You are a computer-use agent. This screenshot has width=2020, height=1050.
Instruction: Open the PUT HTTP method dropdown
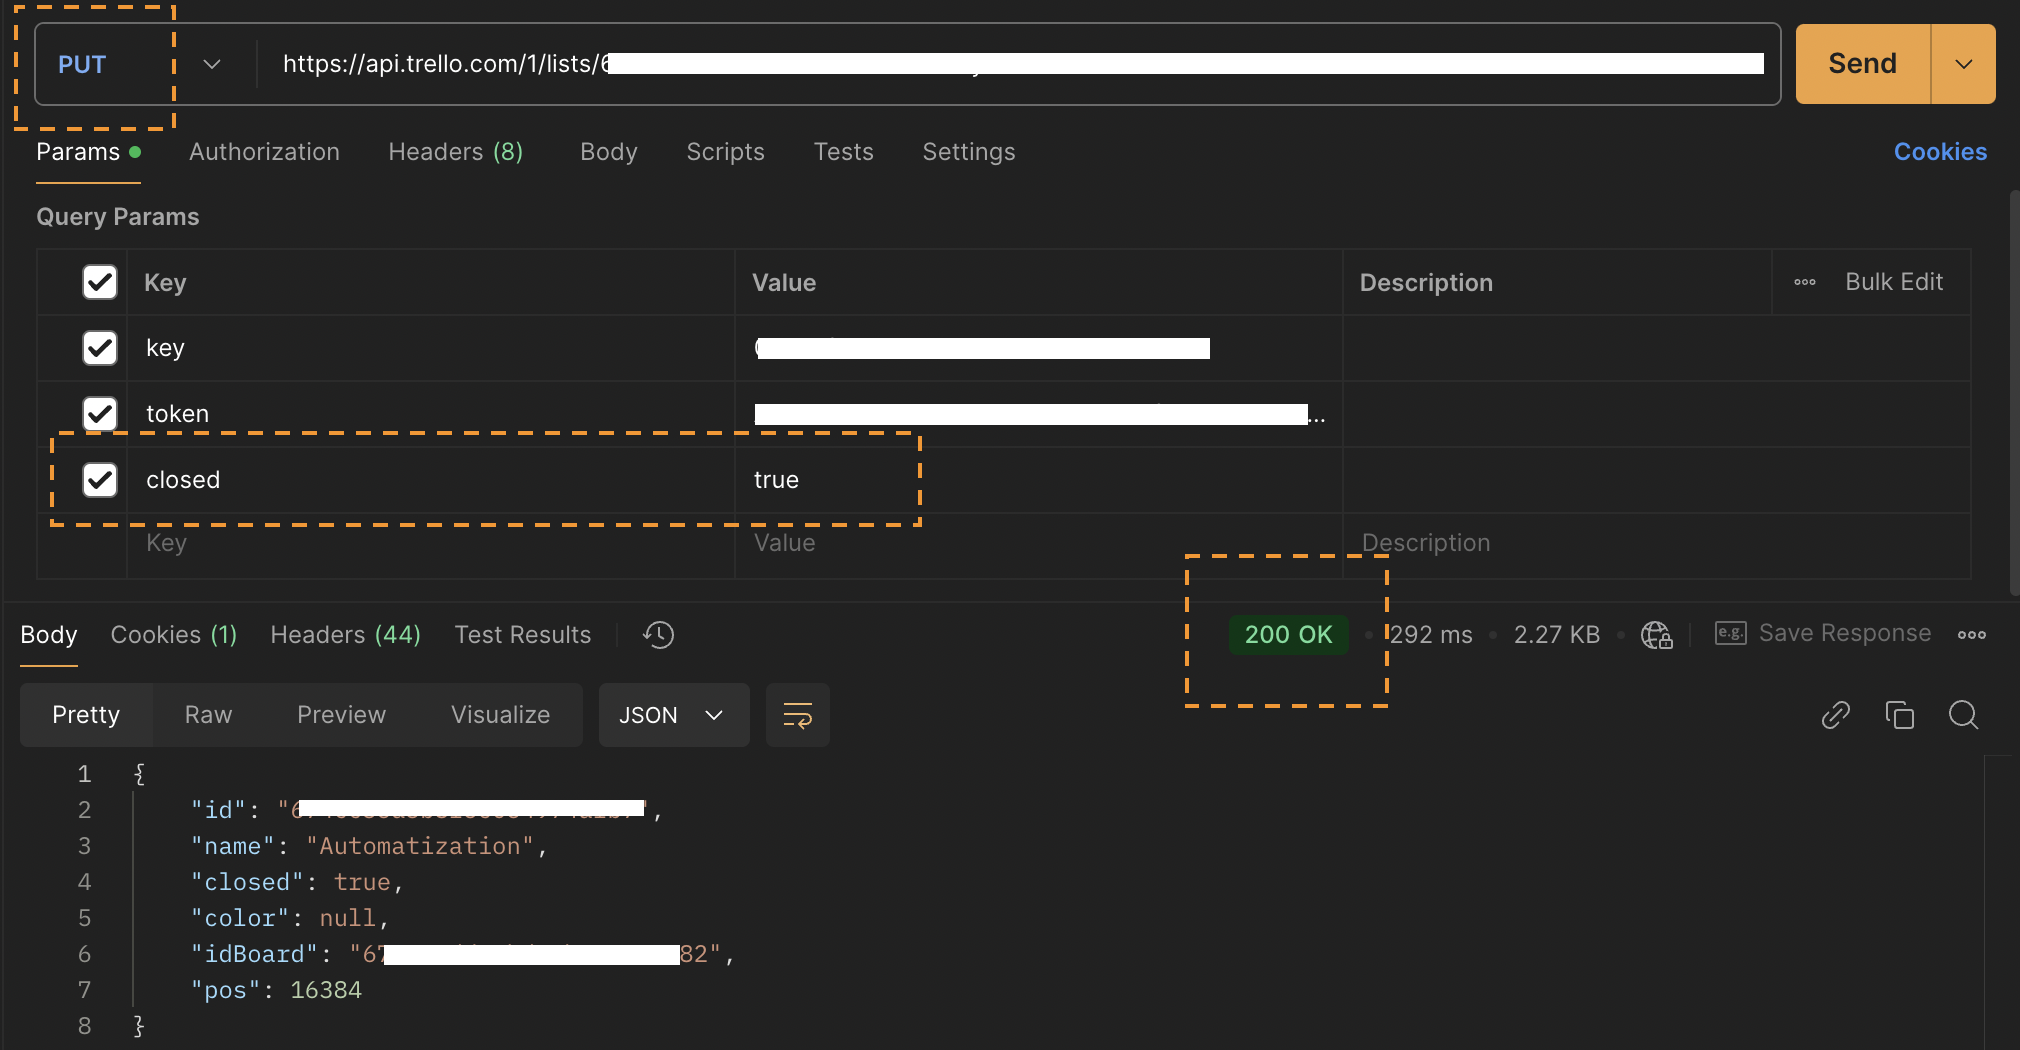pos(140,64)
